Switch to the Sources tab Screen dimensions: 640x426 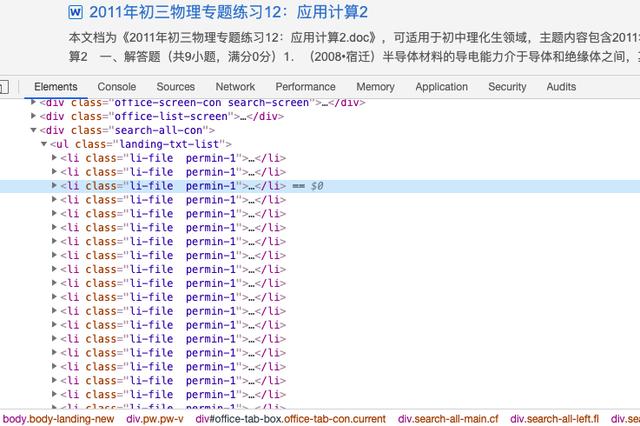click(x=176, y=87)
